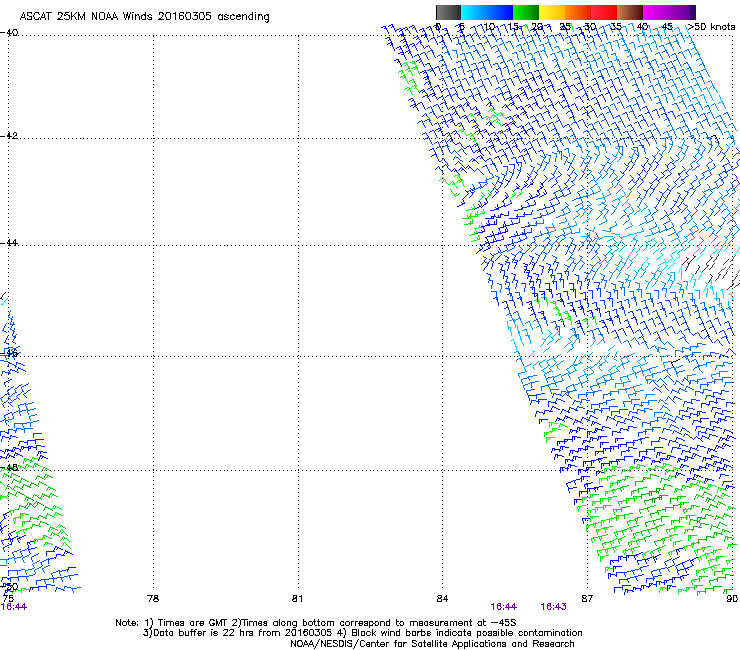
Task: Click the '-46' latitude axis label
Action: click(9, 353)
